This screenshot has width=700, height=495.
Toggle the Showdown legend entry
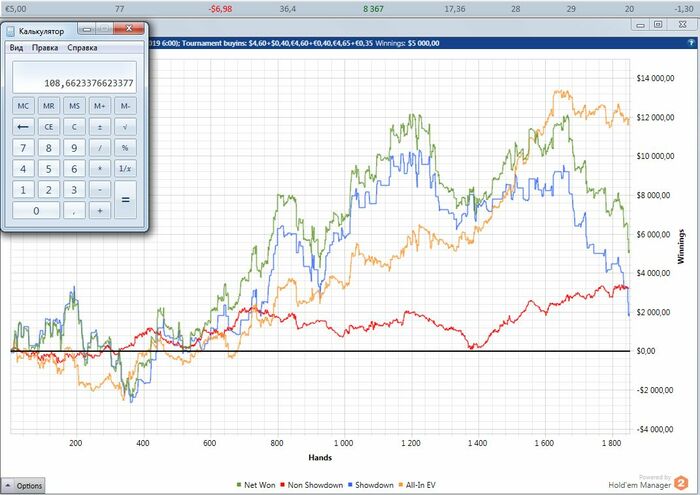(371, 485)
